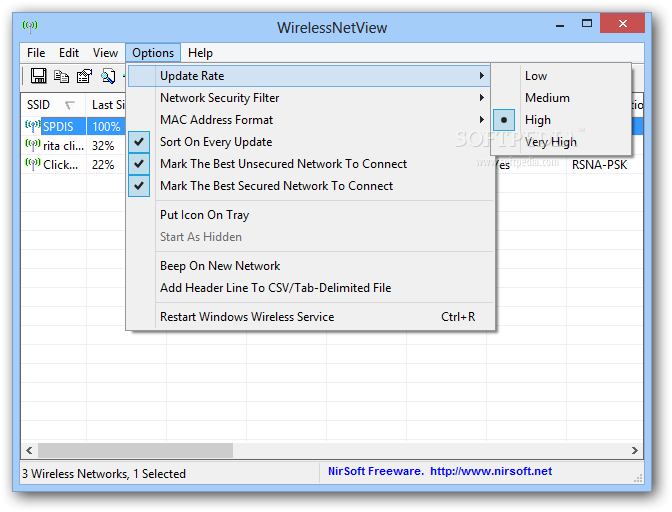Enable Add Header Line To CSV/Tab-Delimited File
Viewport: 672px width, 512px height.
tap(311, 287)
